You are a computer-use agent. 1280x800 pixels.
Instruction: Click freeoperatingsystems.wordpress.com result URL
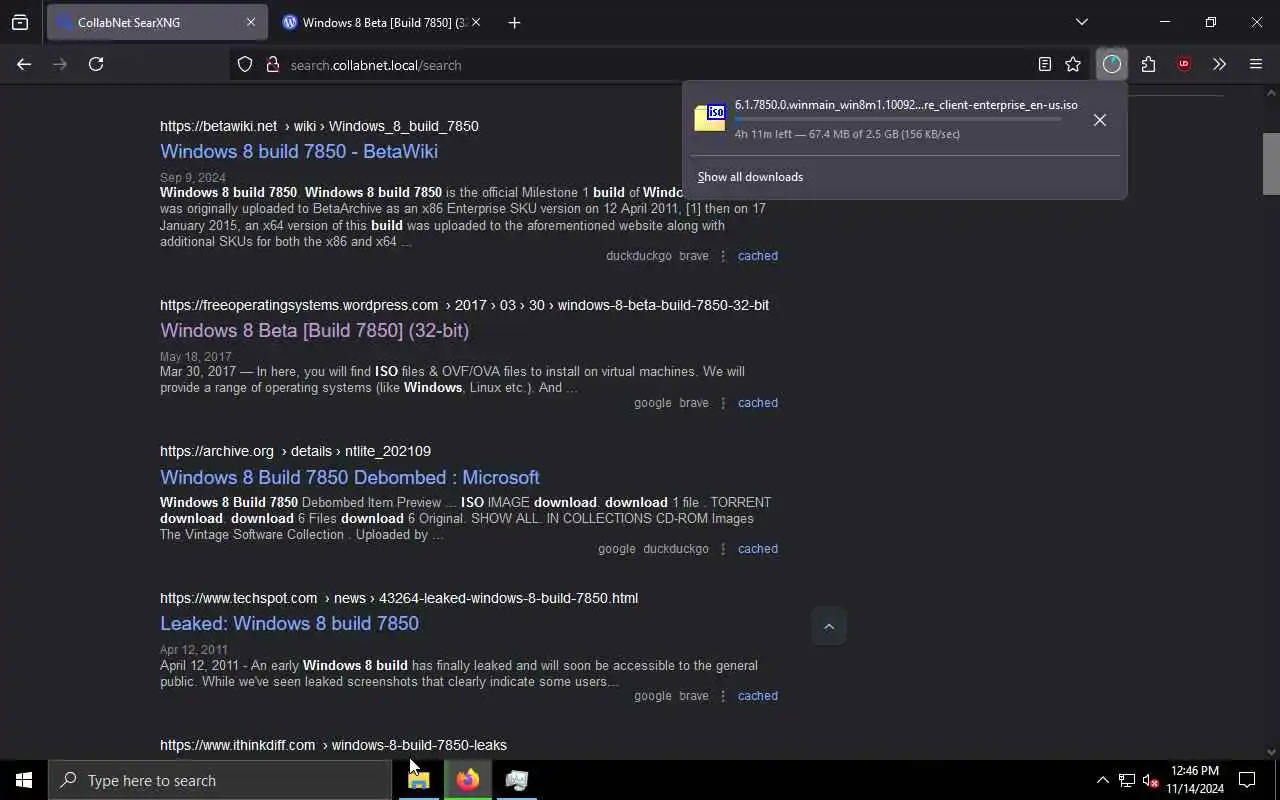[x=464, y=305]
